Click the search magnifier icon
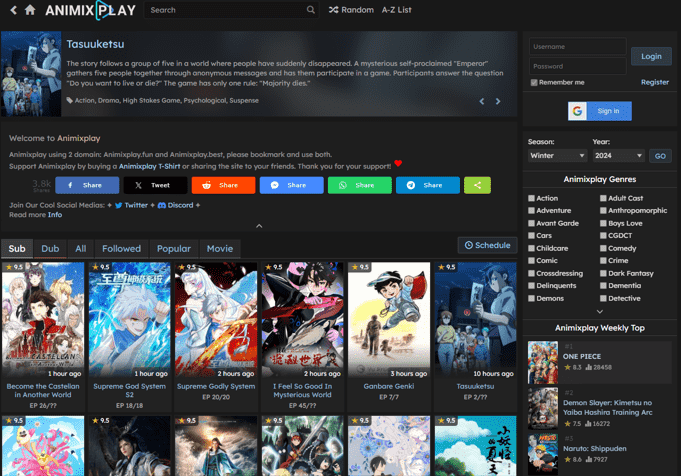This screenshot has width=681, height=476. (x=311, y=10)
